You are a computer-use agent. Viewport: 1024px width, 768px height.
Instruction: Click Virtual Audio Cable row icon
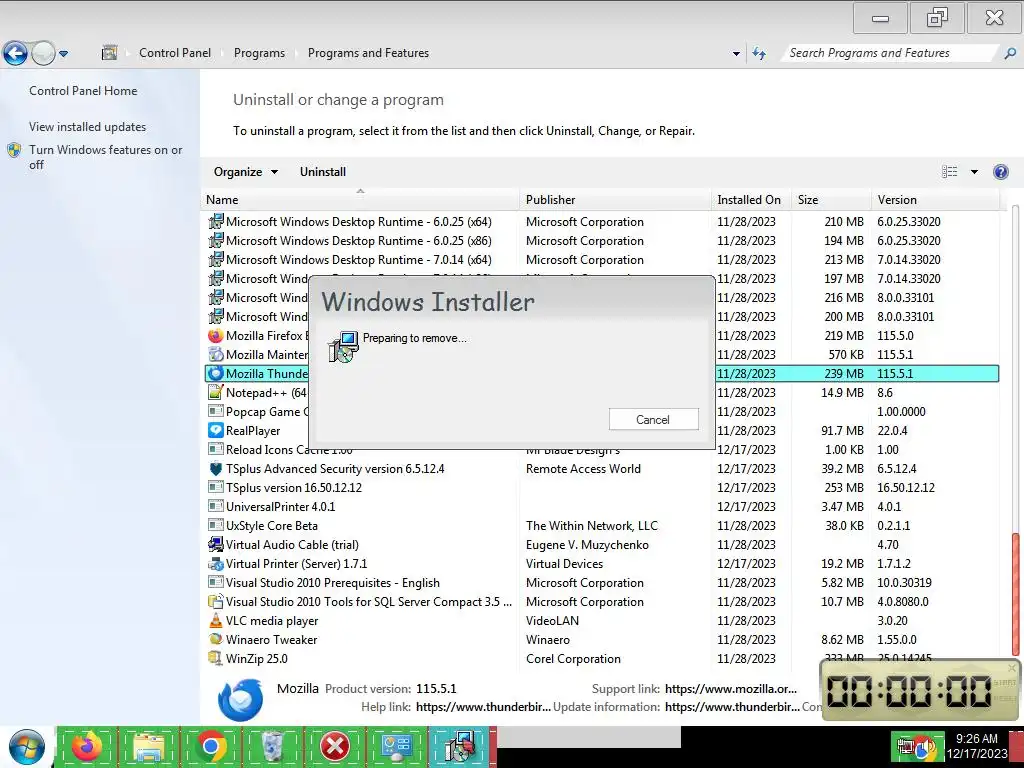216,545
